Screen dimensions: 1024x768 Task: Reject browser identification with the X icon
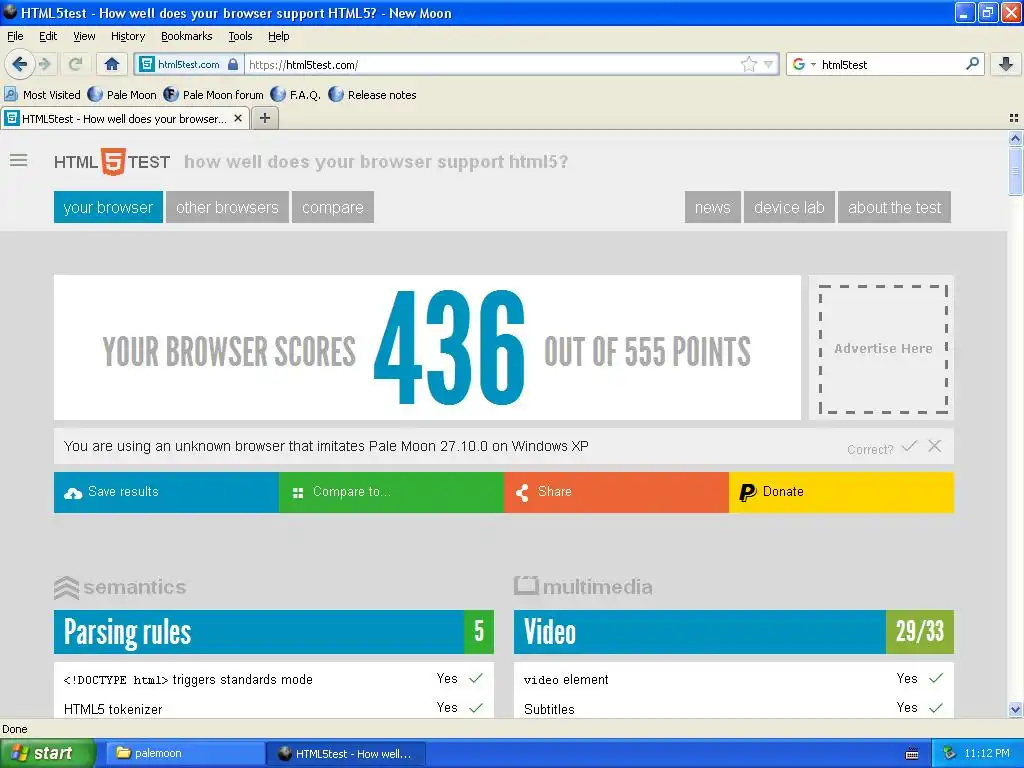935,446
